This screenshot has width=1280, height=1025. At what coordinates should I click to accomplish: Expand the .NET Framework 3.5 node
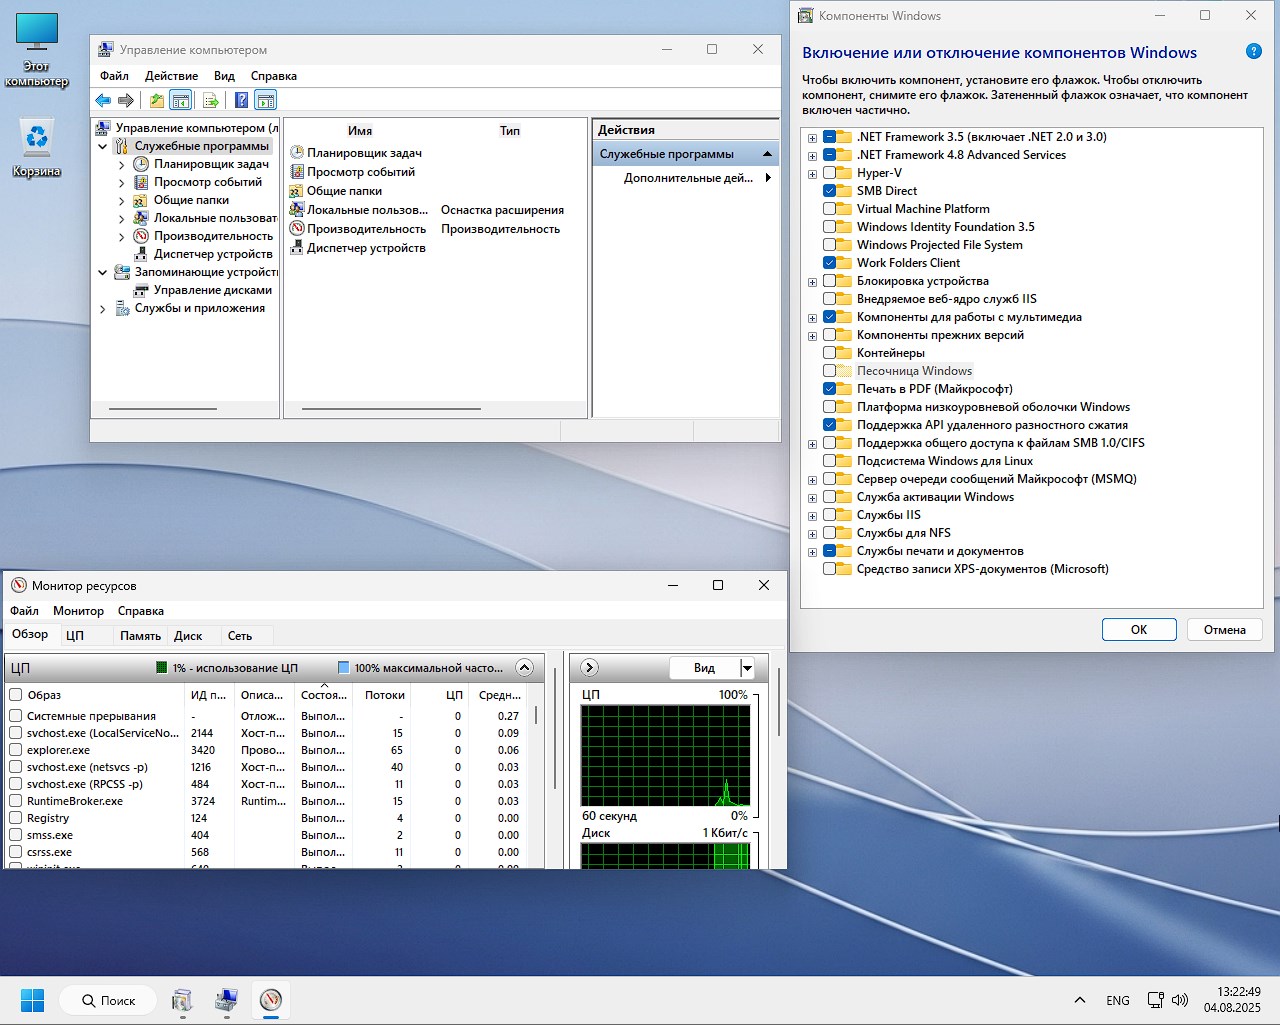(x=812, y=138)
